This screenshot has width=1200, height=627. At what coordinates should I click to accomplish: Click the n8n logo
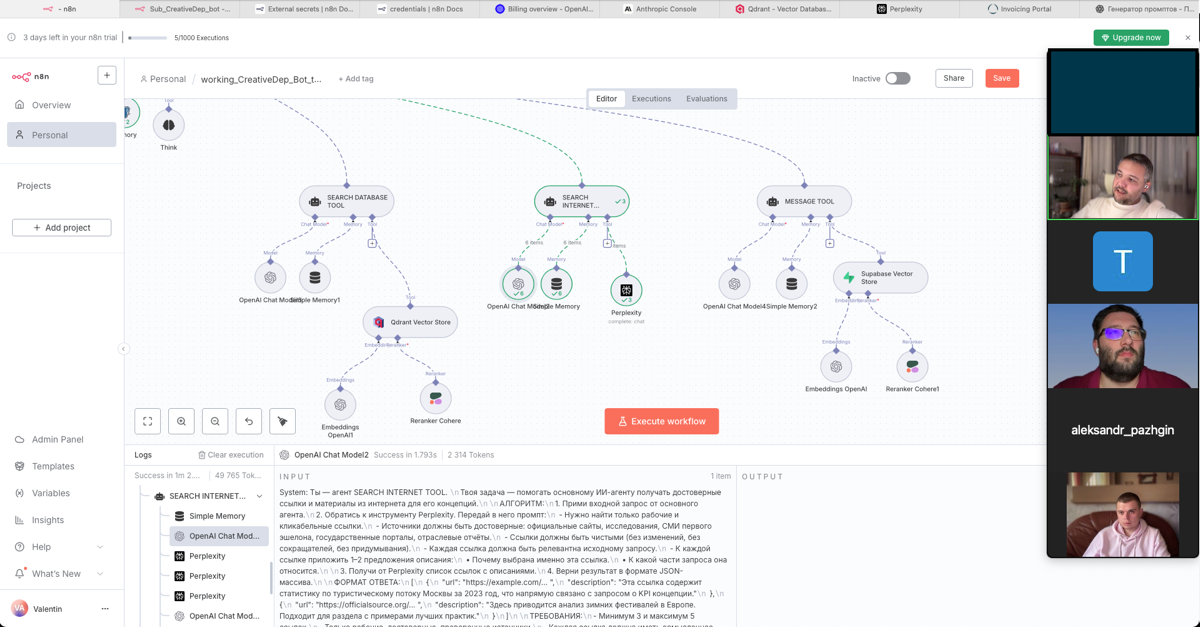[x=30, y=76]
